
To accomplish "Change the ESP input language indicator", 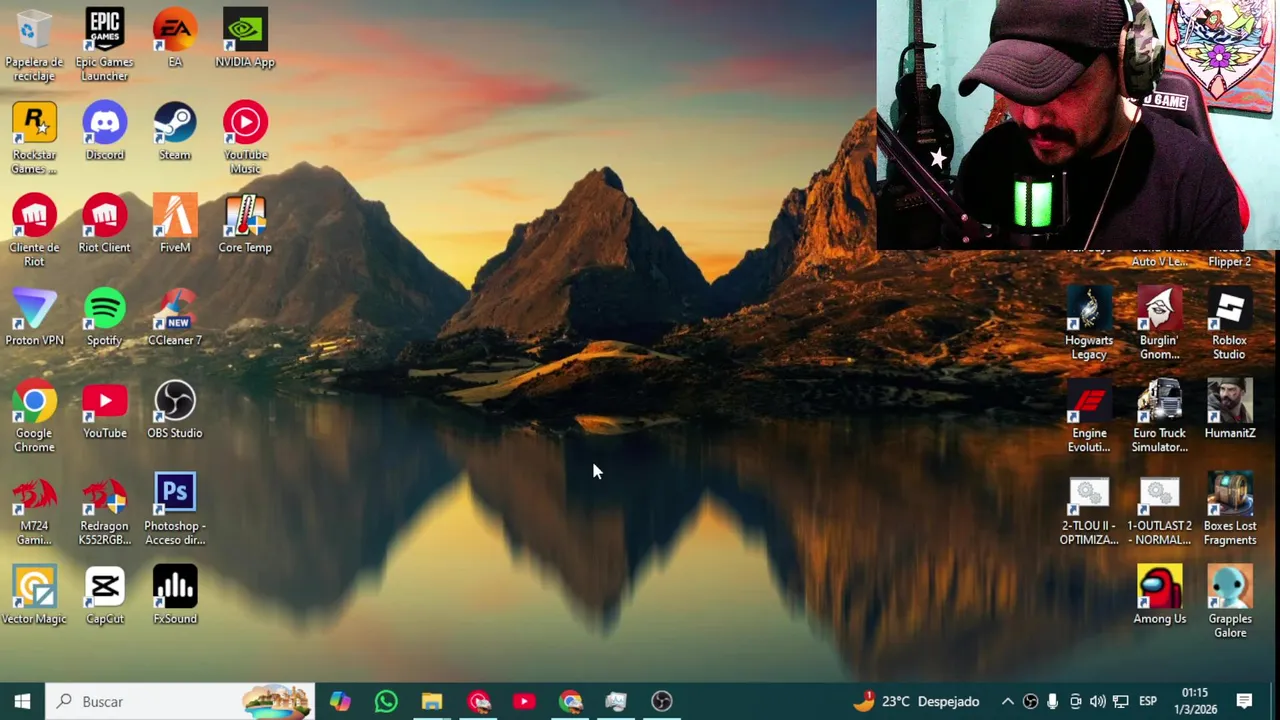I will (x=1148, y=701).
